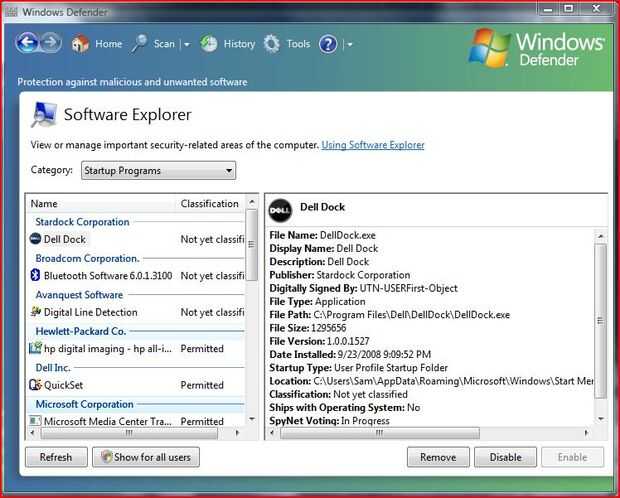Click the large Dell logo in details pane
Image resolution: width=620 pixels, height=498 pixels.
[280, 210]
